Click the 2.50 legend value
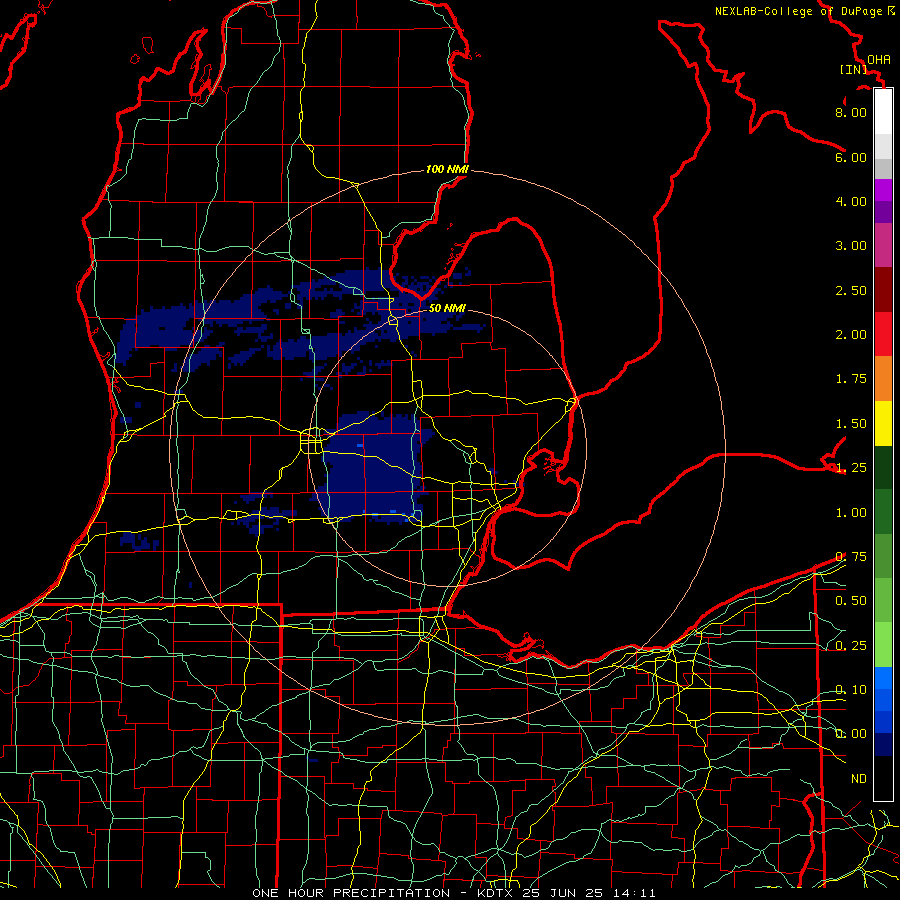The width and height of the screenshot is (900, 900). point(851,290)
